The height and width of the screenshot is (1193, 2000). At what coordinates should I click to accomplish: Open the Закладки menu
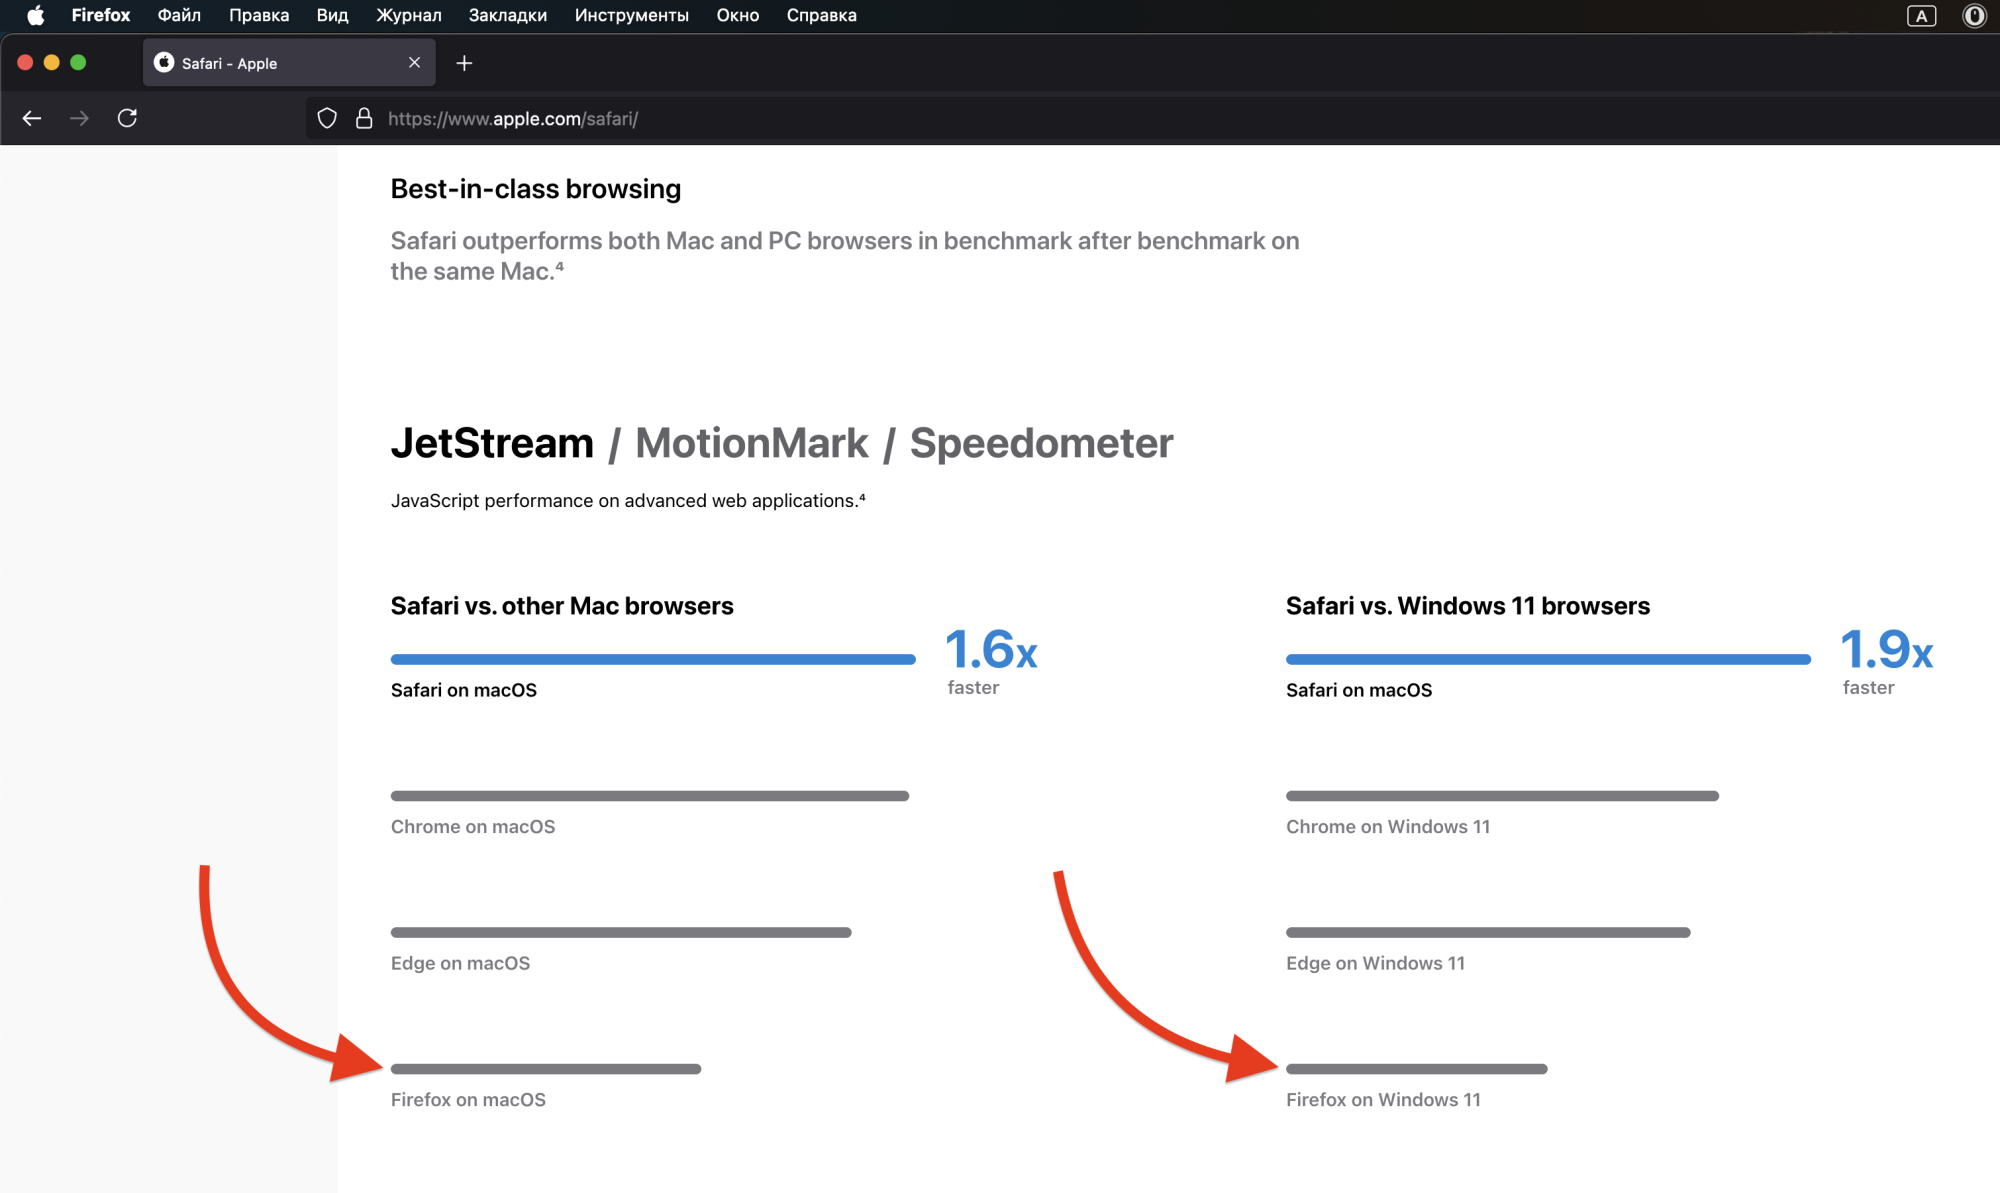tap(508, 15)
